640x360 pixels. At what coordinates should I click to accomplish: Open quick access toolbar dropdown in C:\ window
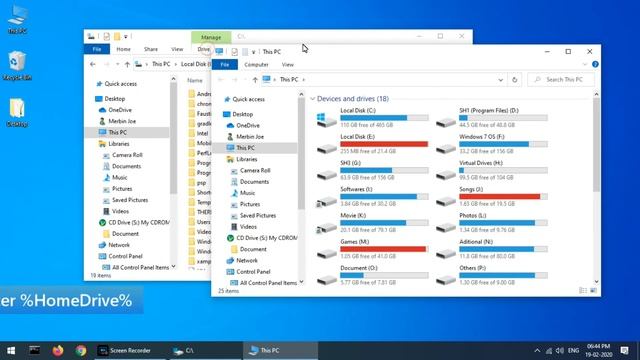point(126,37)
